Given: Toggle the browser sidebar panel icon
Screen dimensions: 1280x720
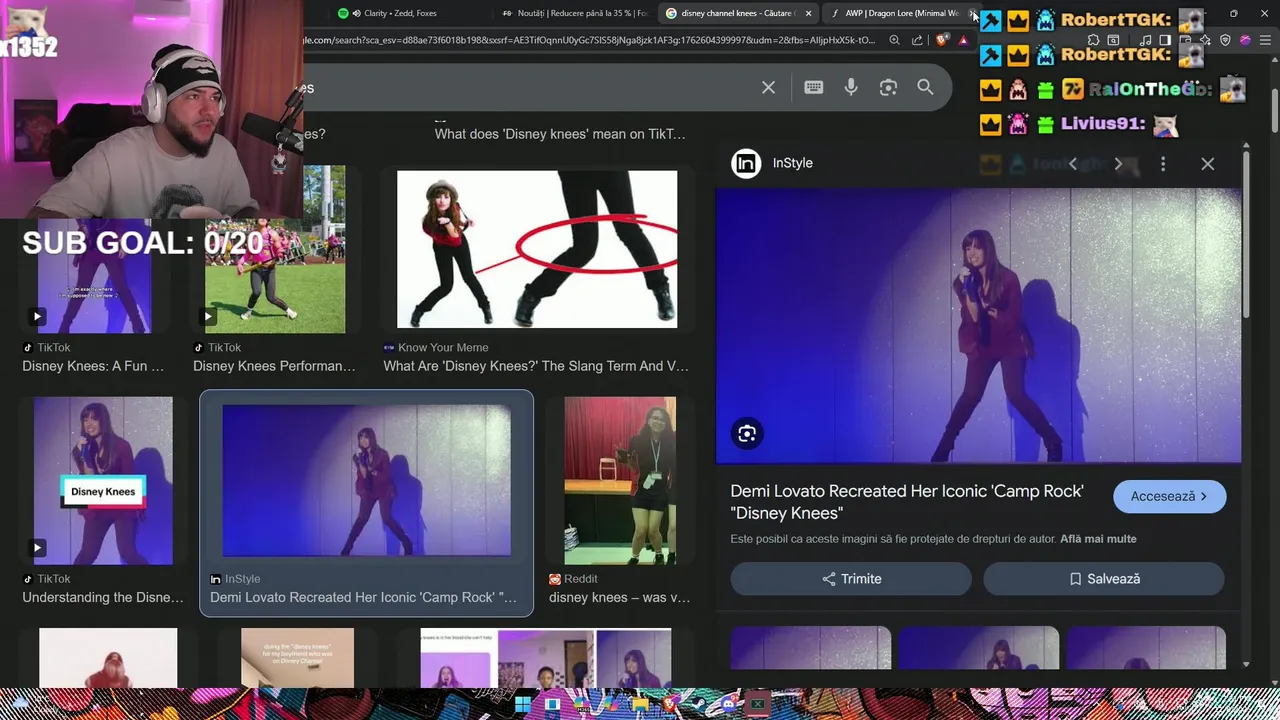Looking at the screenshot, I should pos(1165,40).
